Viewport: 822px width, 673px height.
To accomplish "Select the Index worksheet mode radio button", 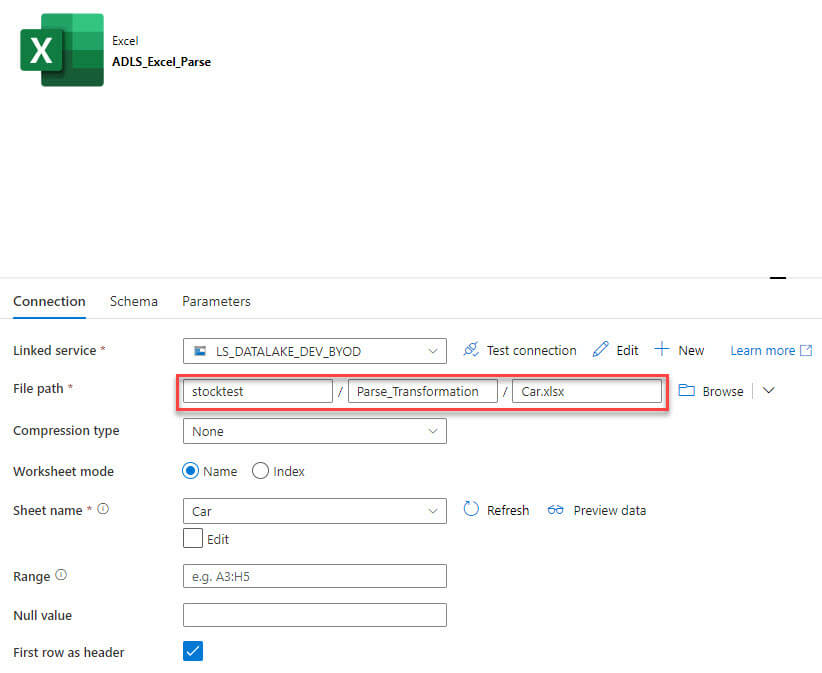I will [260, 471].
